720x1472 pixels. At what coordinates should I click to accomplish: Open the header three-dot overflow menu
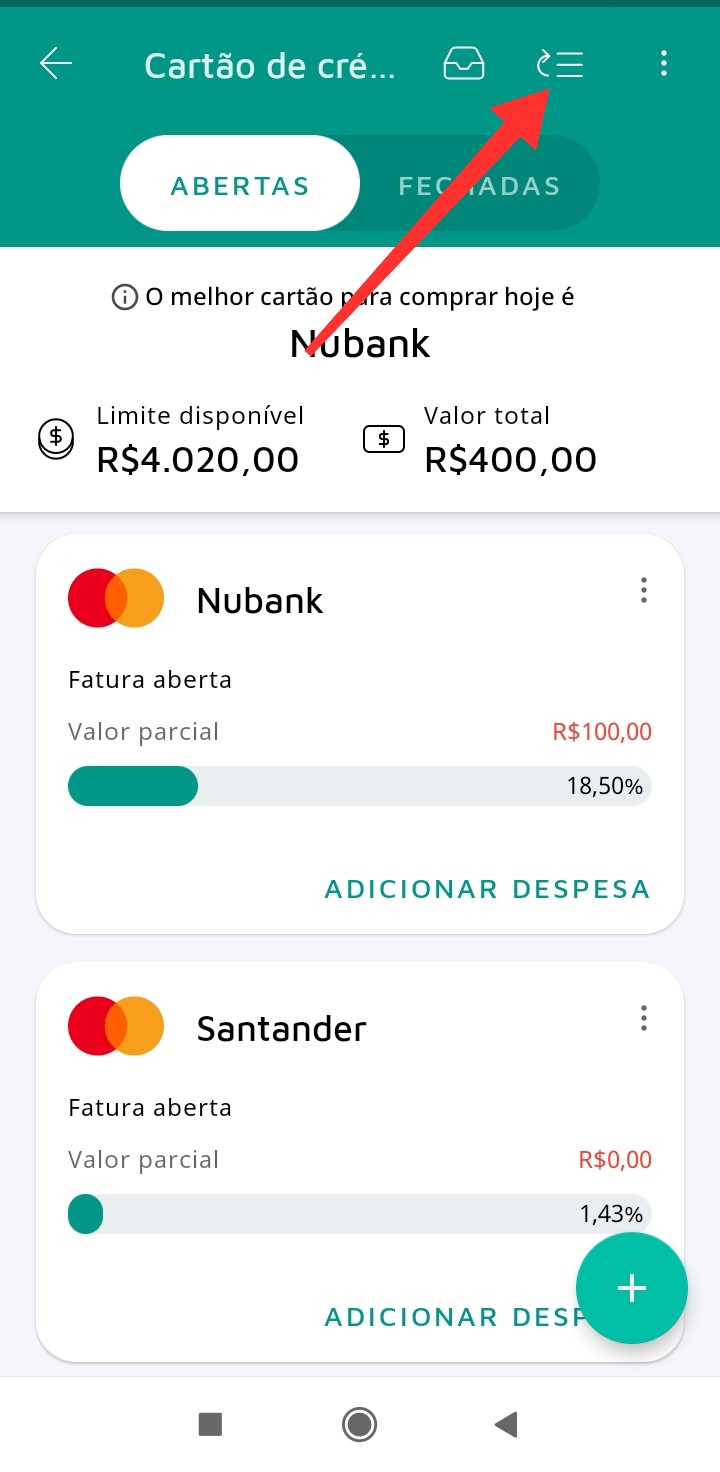[x=664, y=64]
